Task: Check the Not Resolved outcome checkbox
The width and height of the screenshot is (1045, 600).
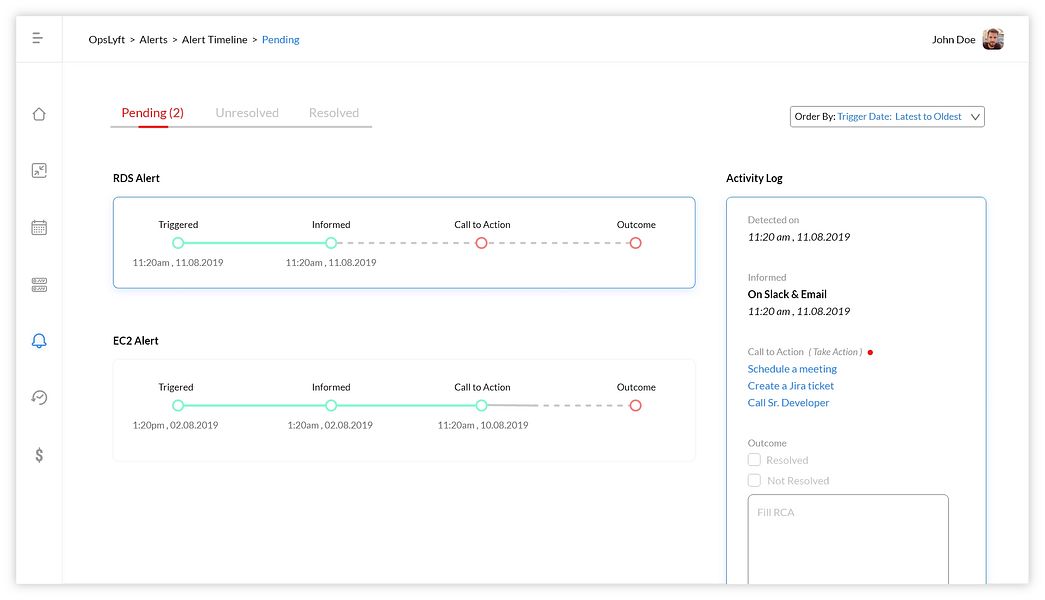Action: [755, 481]
